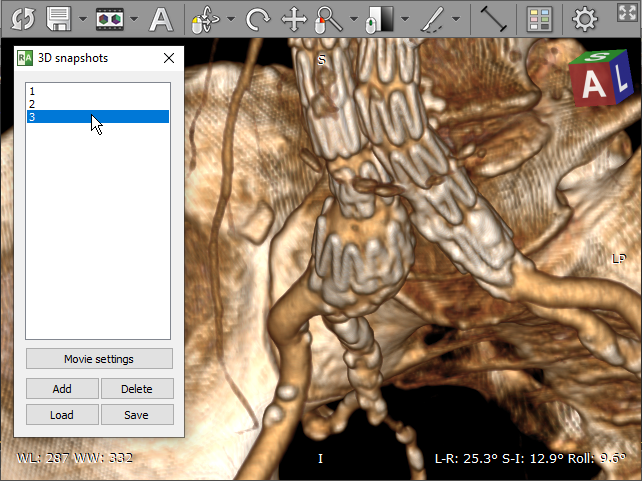
Task: Click the movie snapshot film icon
Action: [110, 18]
